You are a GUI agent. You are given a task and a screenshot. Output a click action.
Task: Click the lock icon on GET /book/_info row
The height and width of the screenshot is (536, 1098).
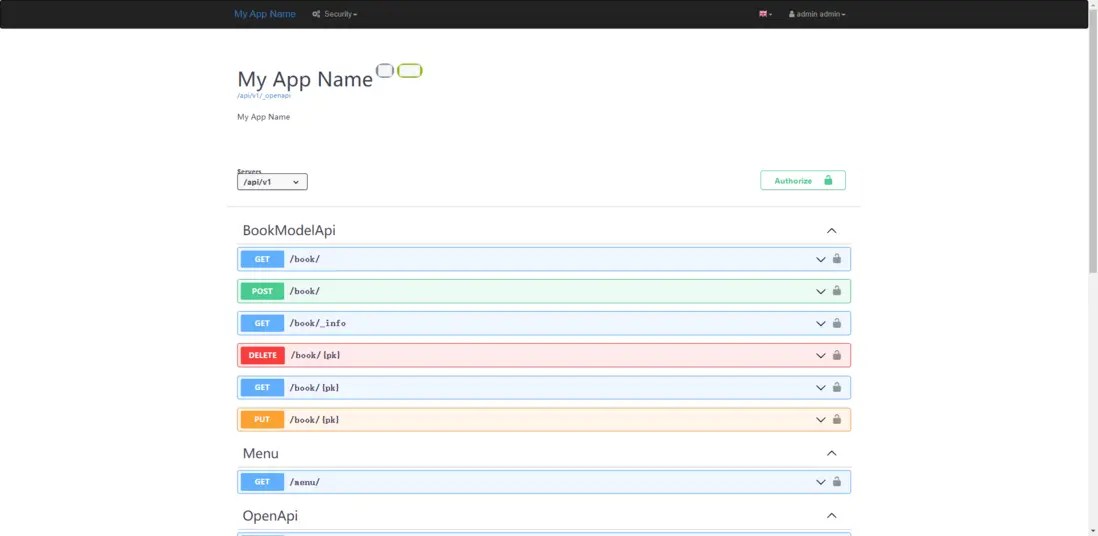click(837, 323)
